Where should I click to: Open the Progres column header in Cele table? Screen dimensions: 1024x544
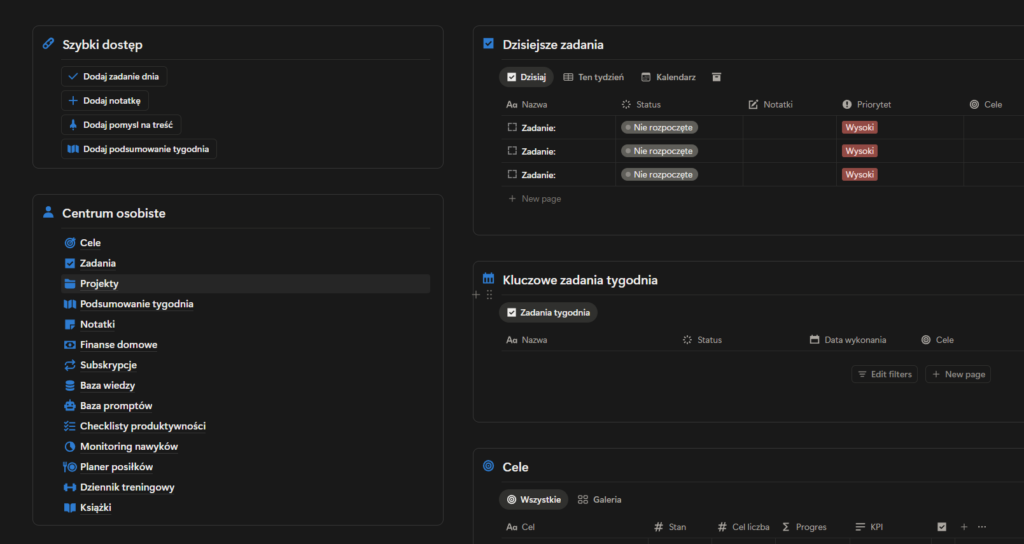point(804,527)
